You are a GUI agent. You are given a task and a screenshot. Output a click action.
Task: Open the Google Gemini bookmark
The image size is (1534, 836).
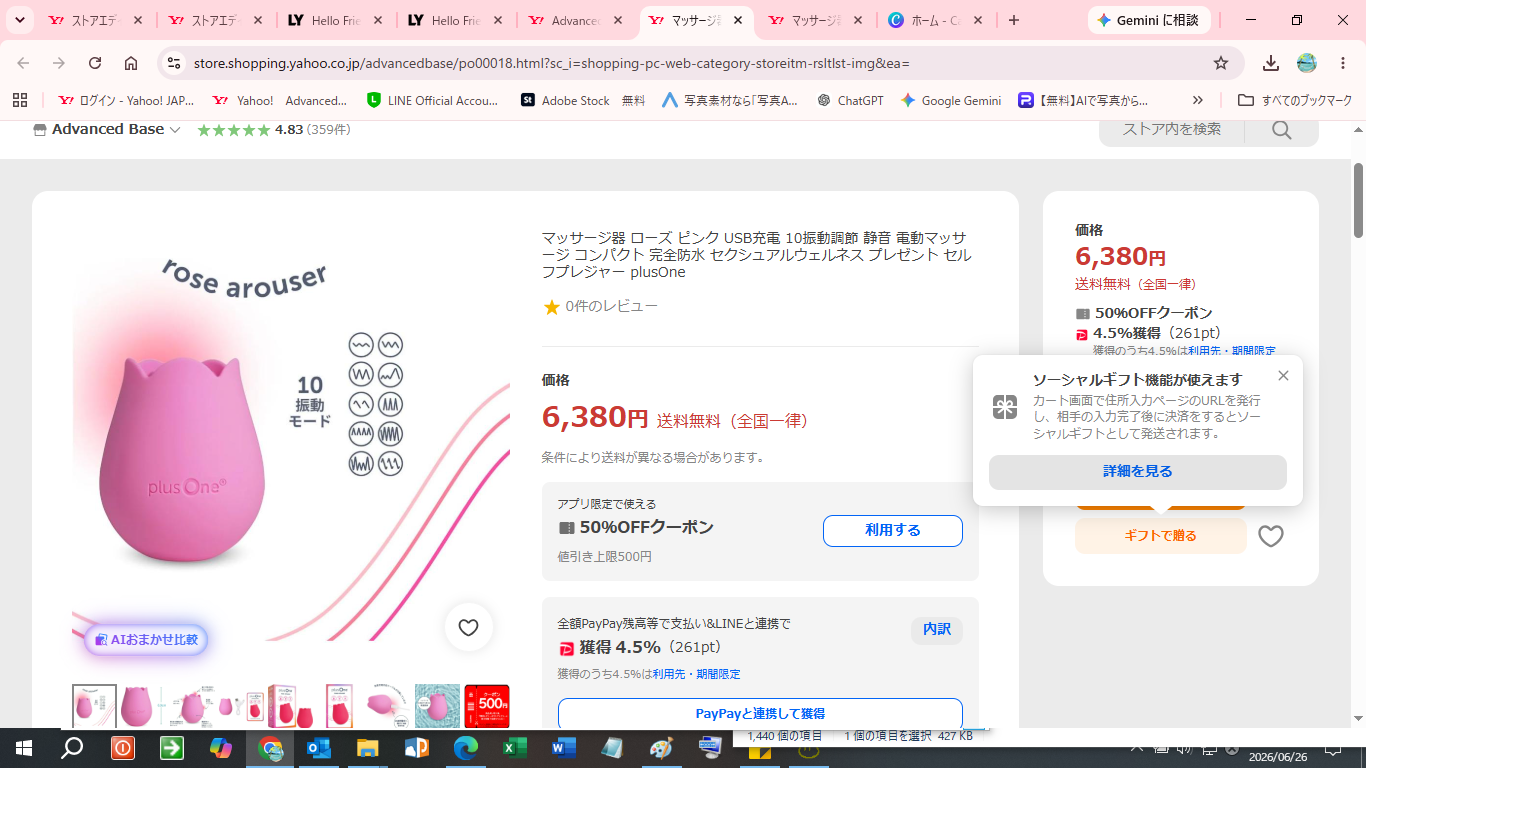(x=951, y=100)
